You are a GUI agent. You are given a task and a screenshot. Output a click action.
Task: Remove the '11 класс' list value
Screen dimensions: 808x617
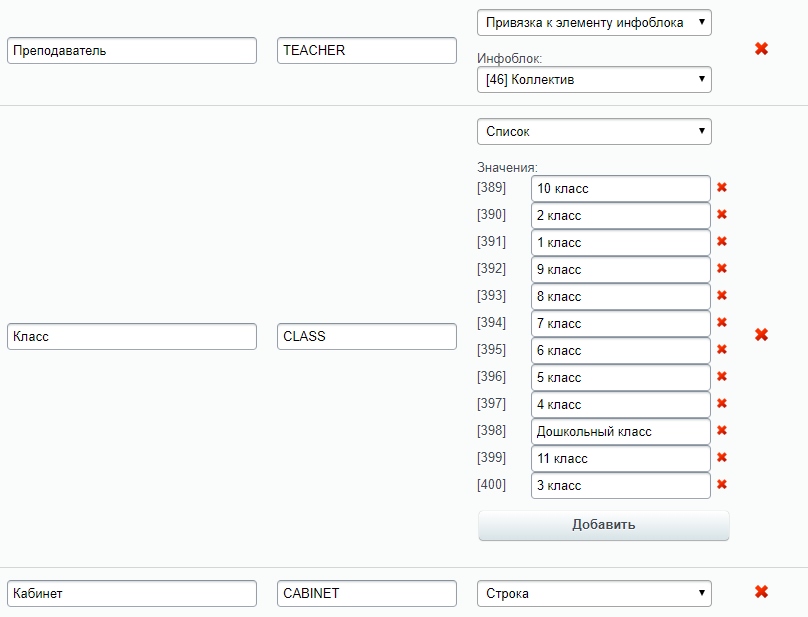click(x=722, y=457)
